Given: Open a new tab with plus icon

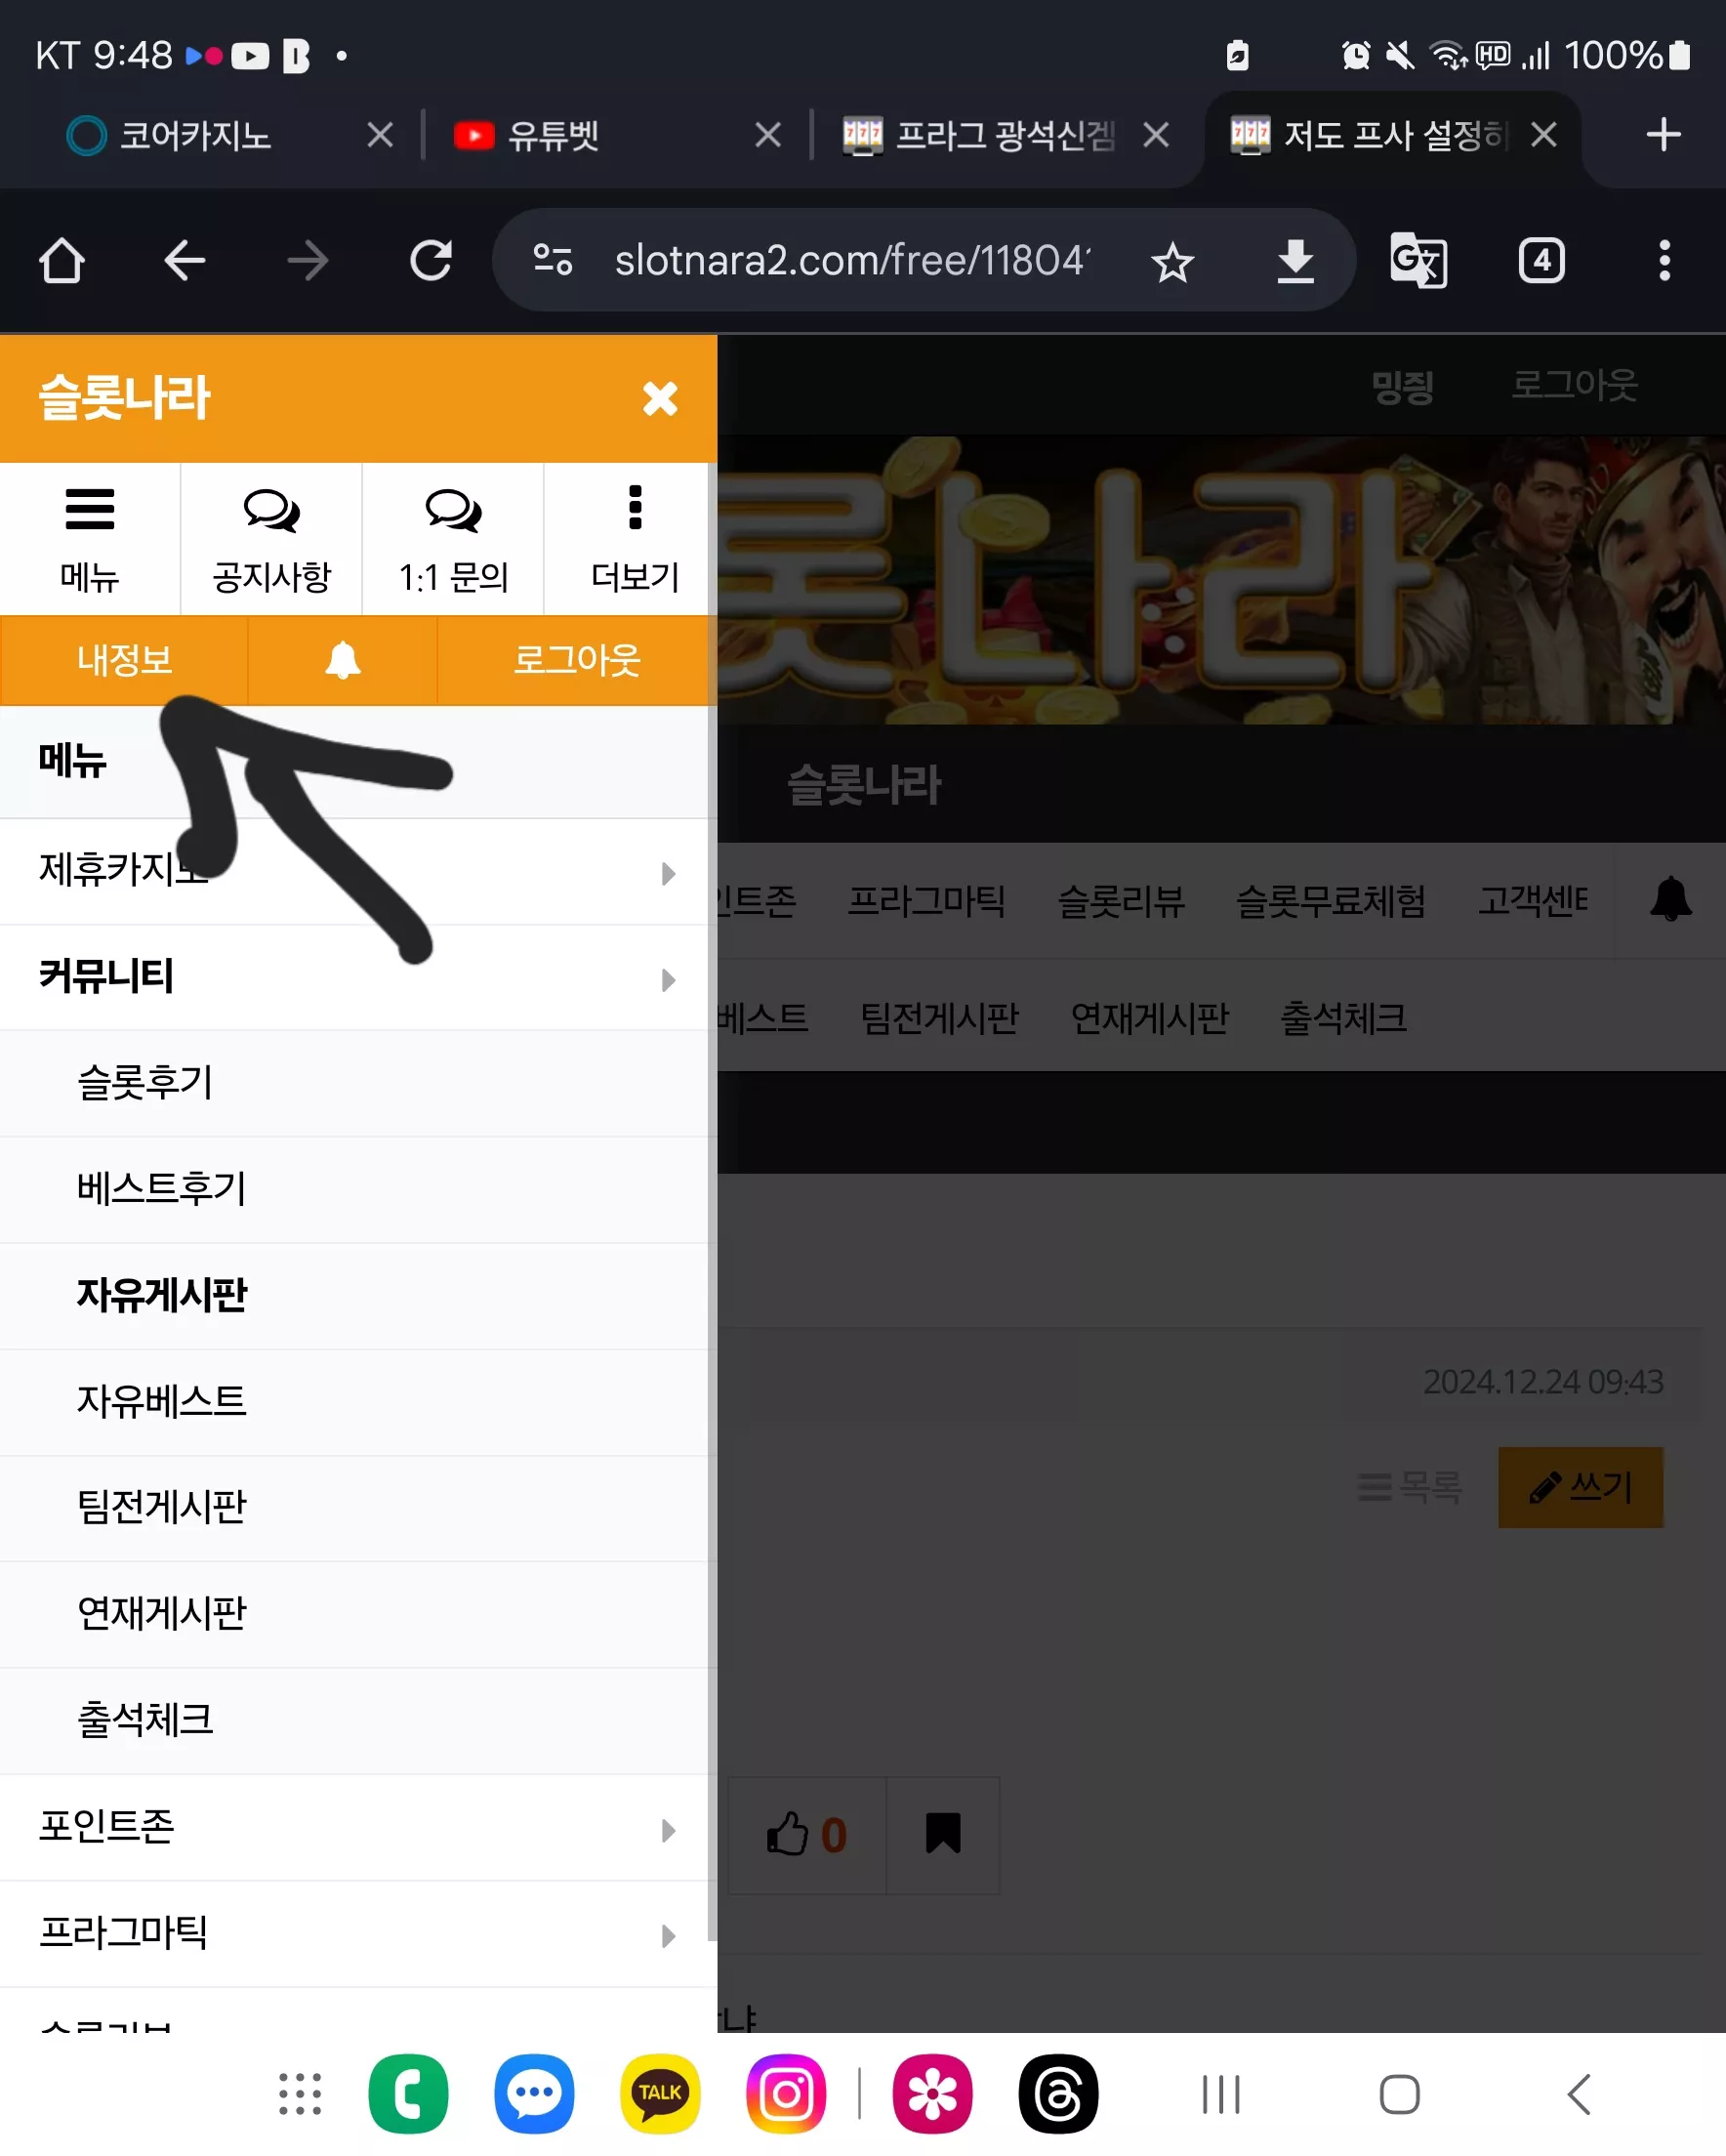Looking at the screenshot, I should point(1663,135).
